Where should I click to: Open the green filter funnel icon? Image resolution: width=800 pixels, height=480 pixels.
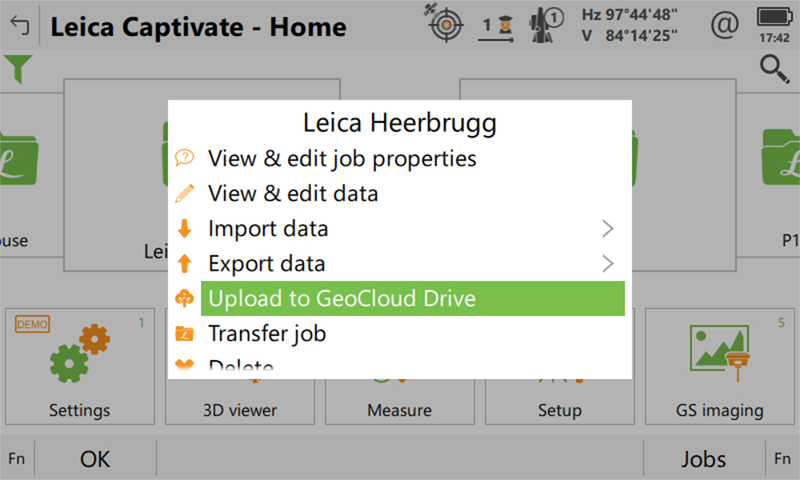[x=17, y=69]
